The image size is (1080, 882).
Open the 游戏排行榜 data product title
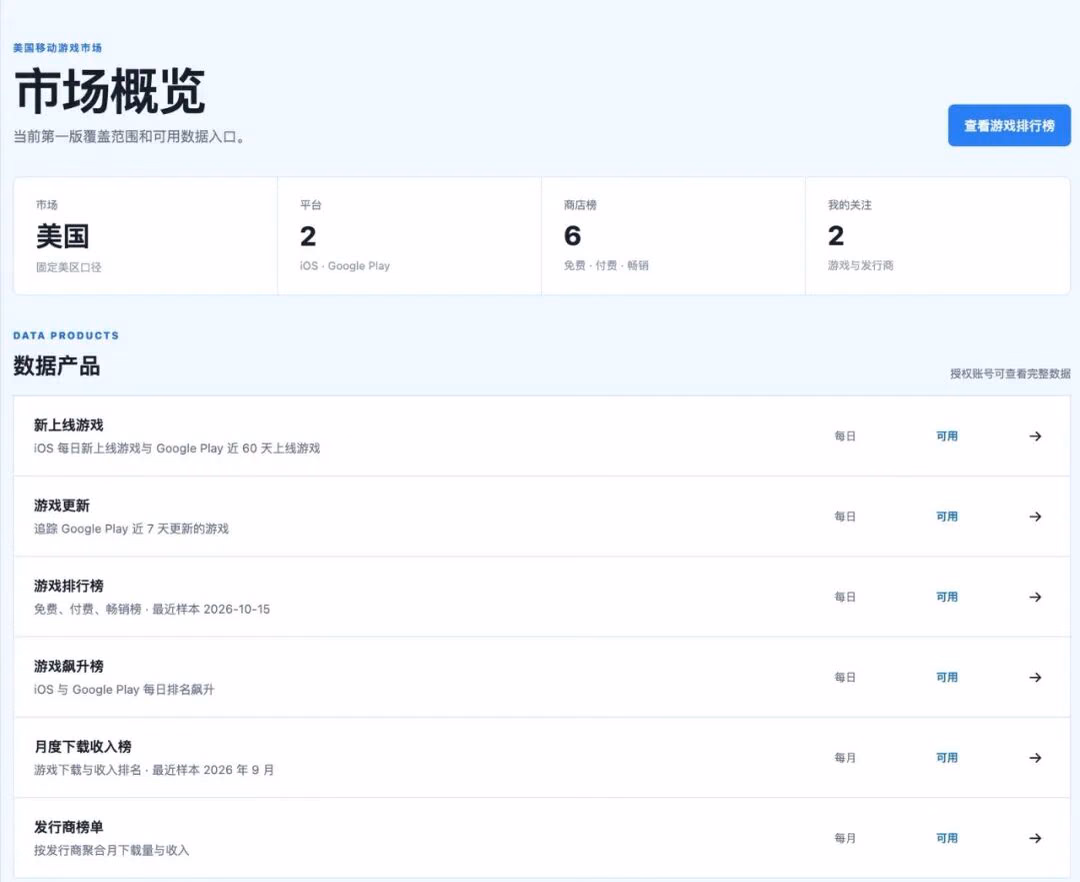pos(68,586)
